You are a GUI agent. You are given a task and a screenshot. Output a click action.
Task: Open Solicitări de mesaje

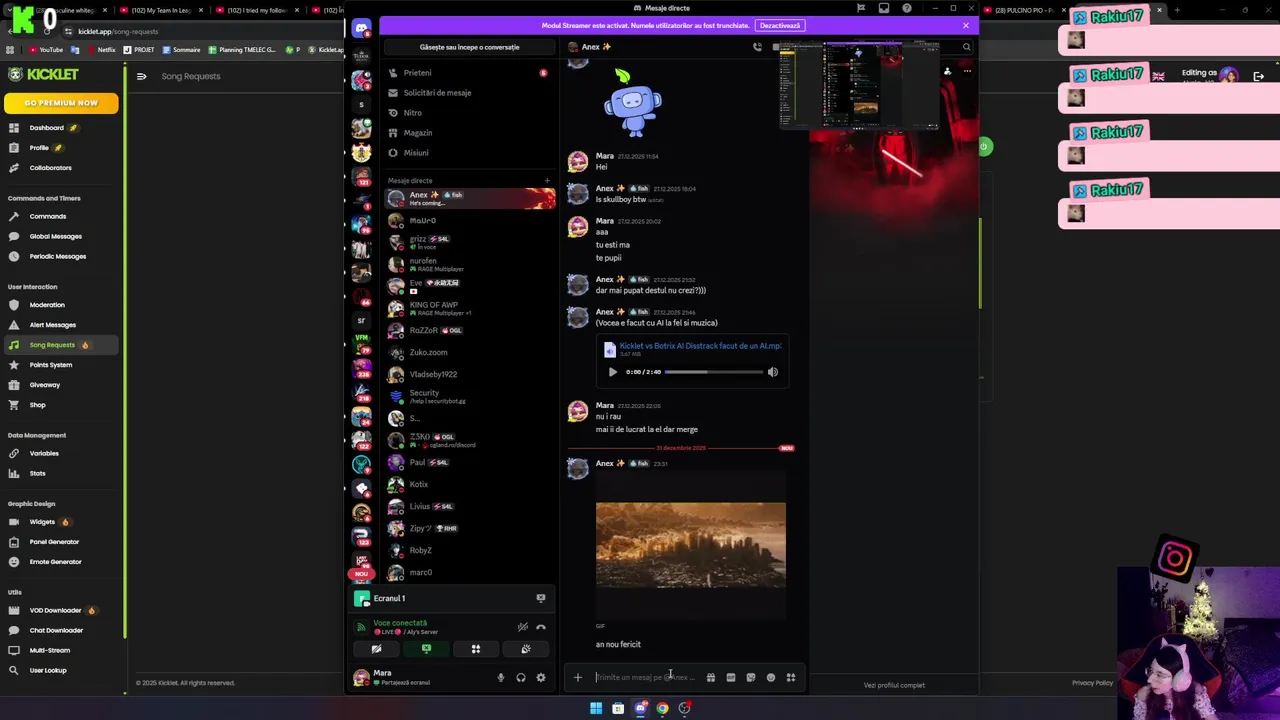pyautogui.click(x=467, y=93)
